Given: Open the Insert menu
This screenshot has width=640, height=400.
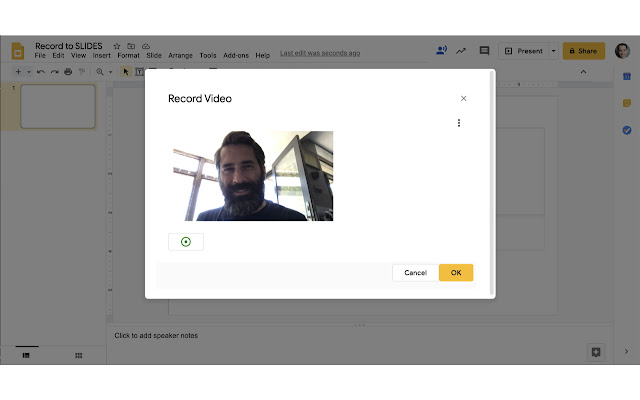Looking at the screenshot, I should point(101,56).
